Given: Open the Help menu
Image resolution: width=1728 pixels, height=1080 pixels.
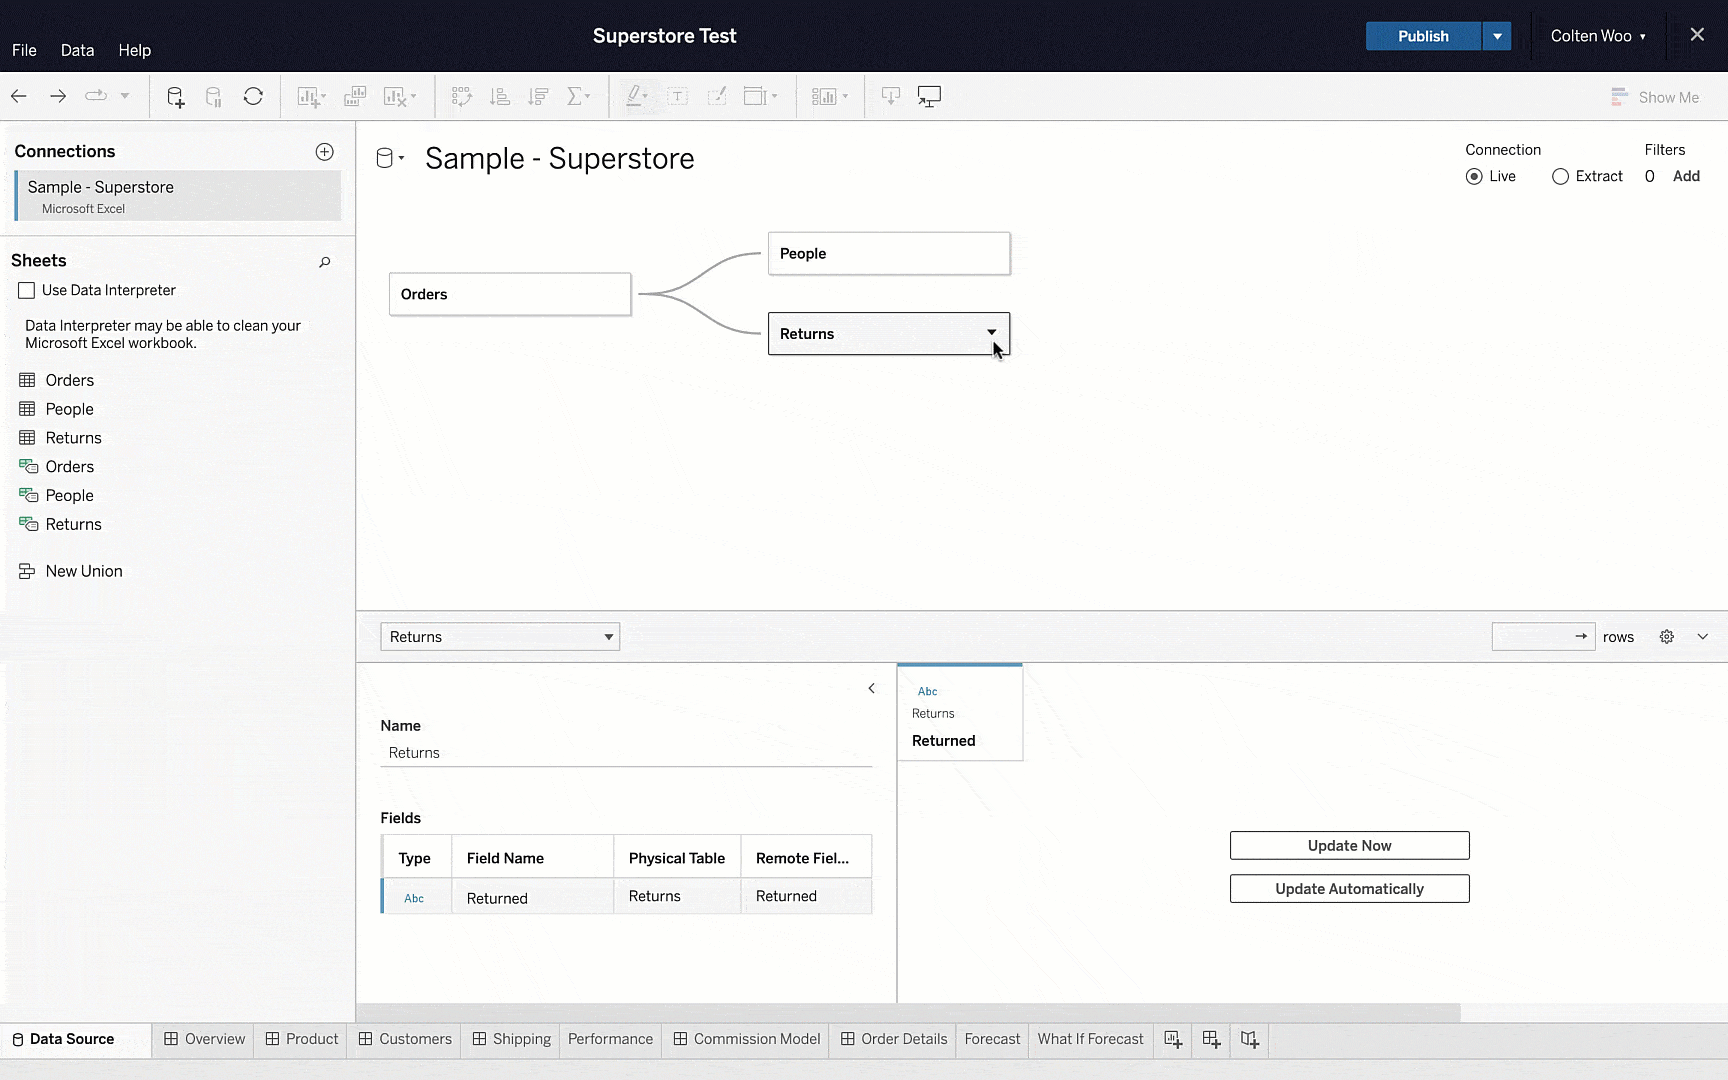Looking at the screenshot, I should coord(135,50).
